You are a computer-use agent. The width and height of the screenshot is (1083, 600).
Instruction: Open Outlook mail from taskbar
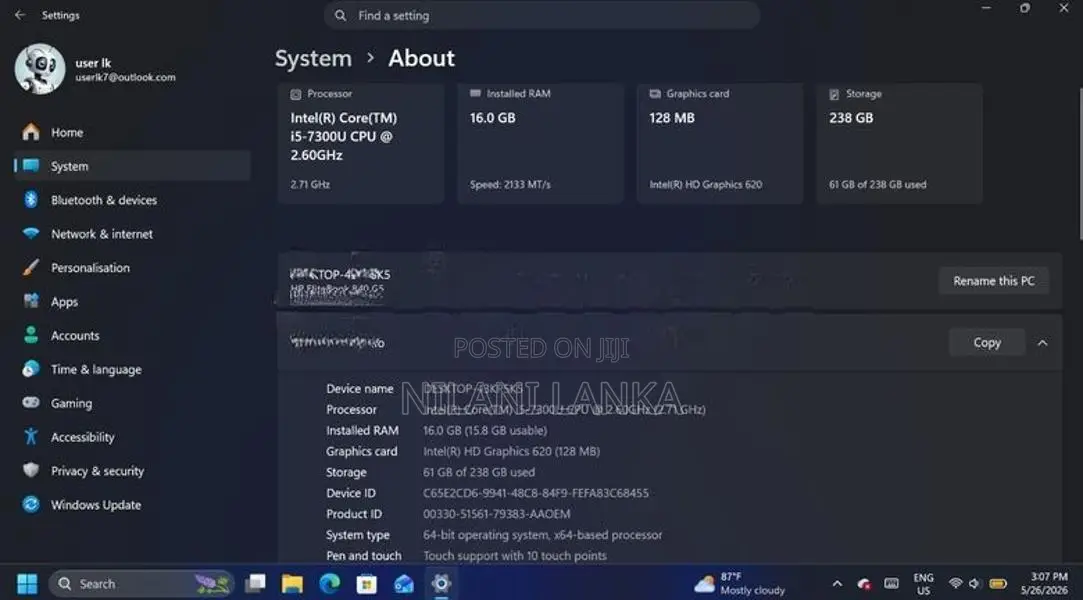[403, 583]
